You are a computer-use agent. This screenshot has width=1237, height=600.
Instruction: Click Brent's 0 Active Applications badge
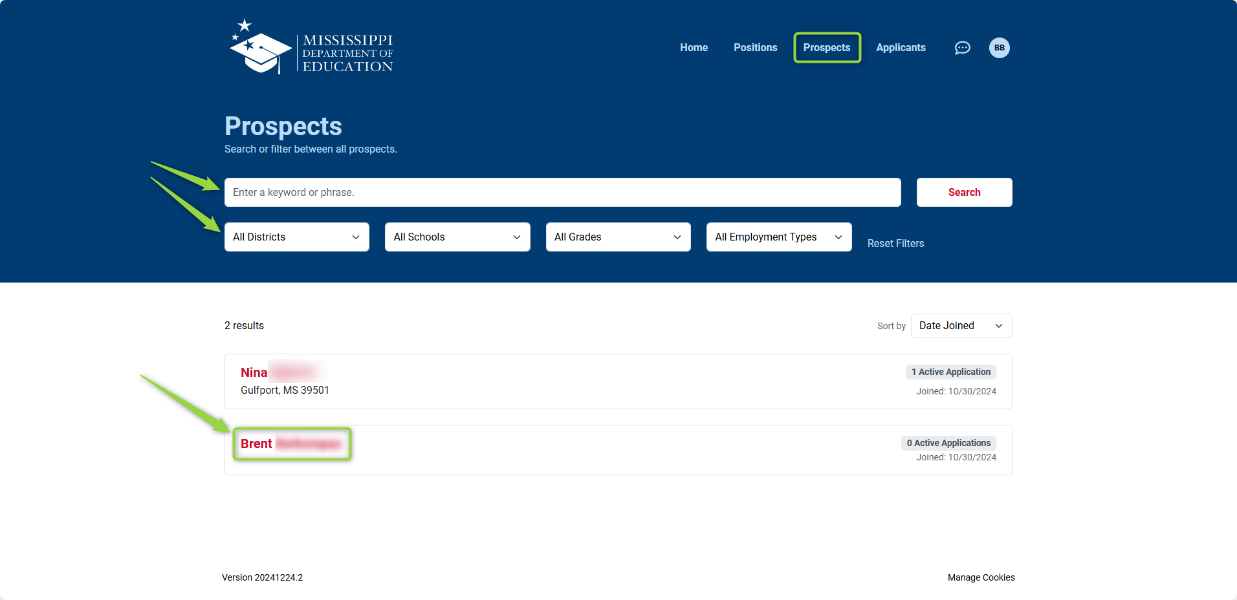pos(948,443)
